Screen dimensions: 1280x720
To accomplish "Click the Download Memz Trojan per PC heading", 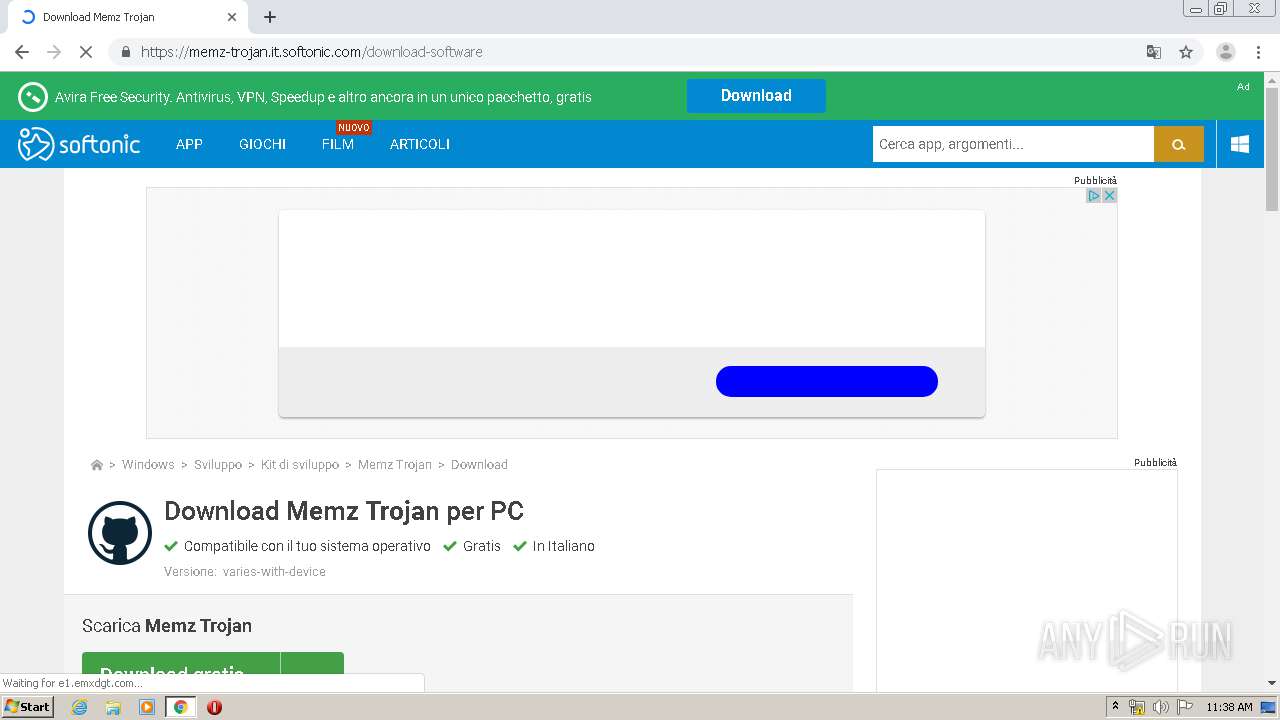I will click(344, 511).
